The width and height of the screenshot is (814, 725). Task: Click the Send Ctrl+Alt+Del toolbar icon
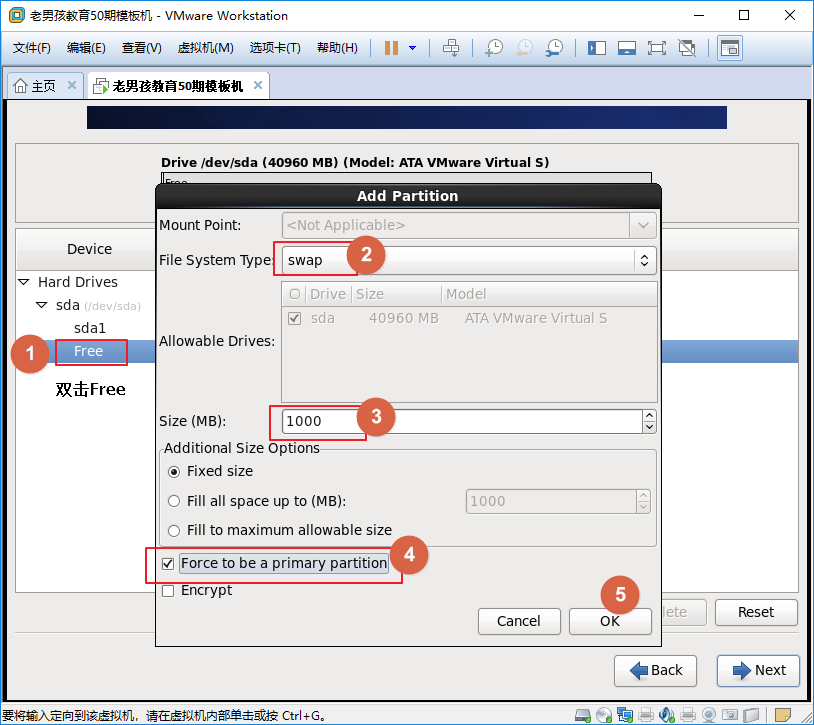451,48
